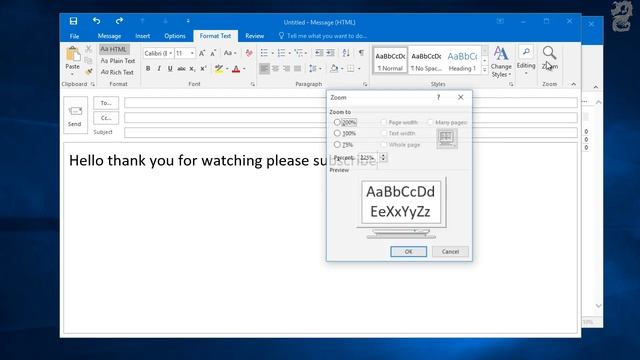Click the Subject input field
Screen dimensions: 640x360
[351, 133]
